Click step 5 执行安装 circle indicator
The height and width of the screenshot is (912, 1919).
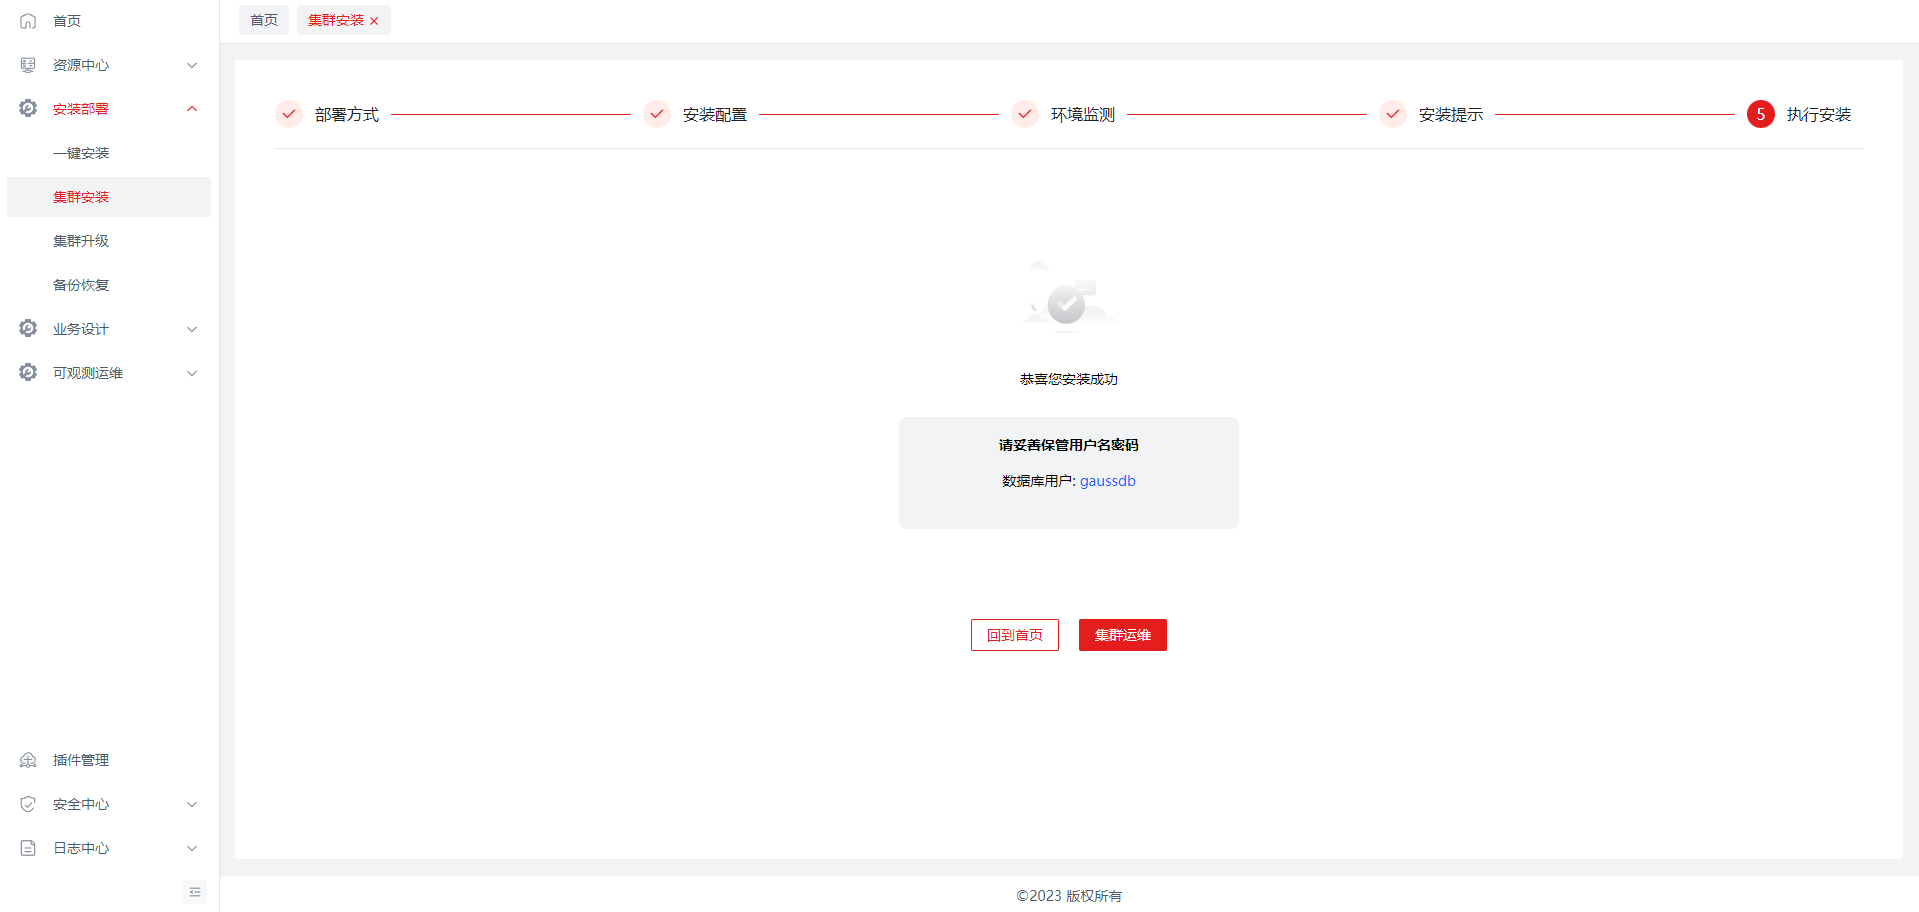pyautogui.click(x=1760, y=114)
